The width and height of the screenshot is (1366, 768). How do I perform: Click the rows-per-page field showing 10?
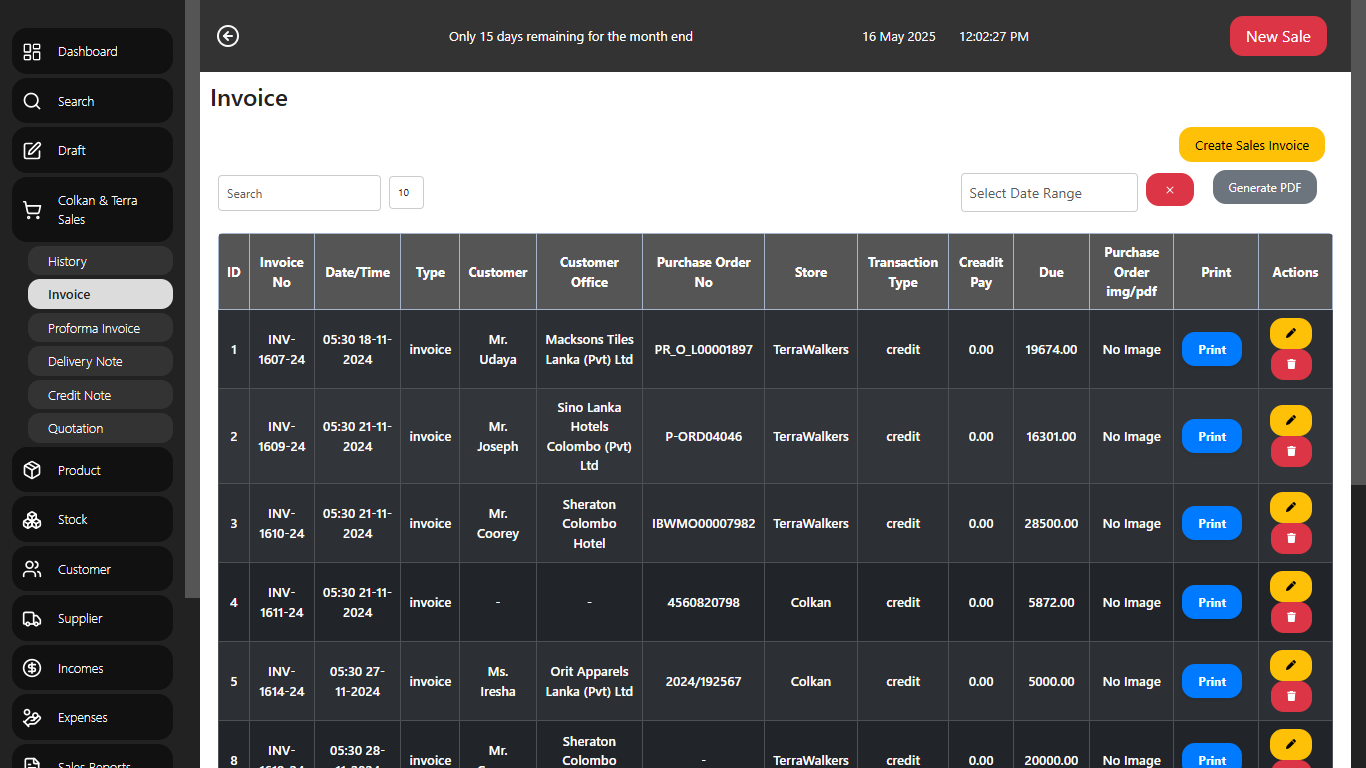(406, 193)
